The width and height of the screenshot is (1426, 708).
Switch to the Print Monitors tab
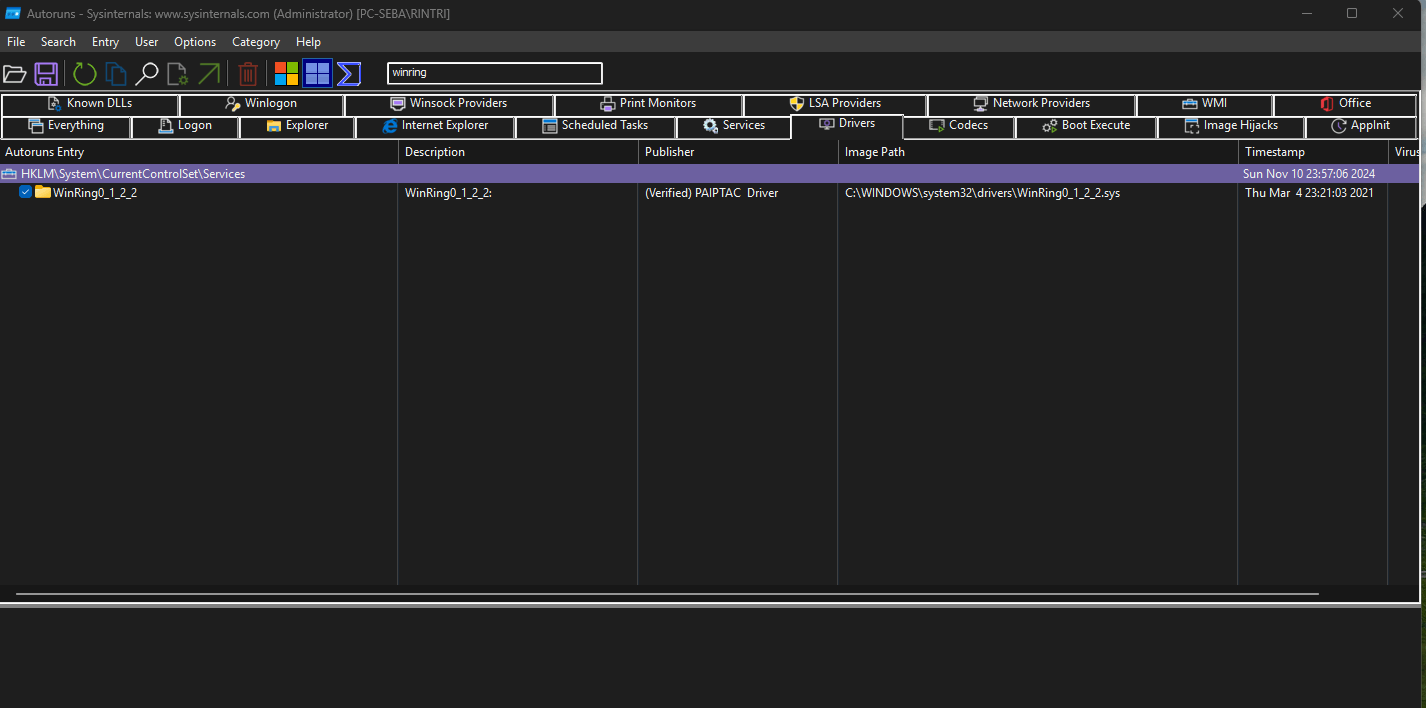[x=648, y=104]
